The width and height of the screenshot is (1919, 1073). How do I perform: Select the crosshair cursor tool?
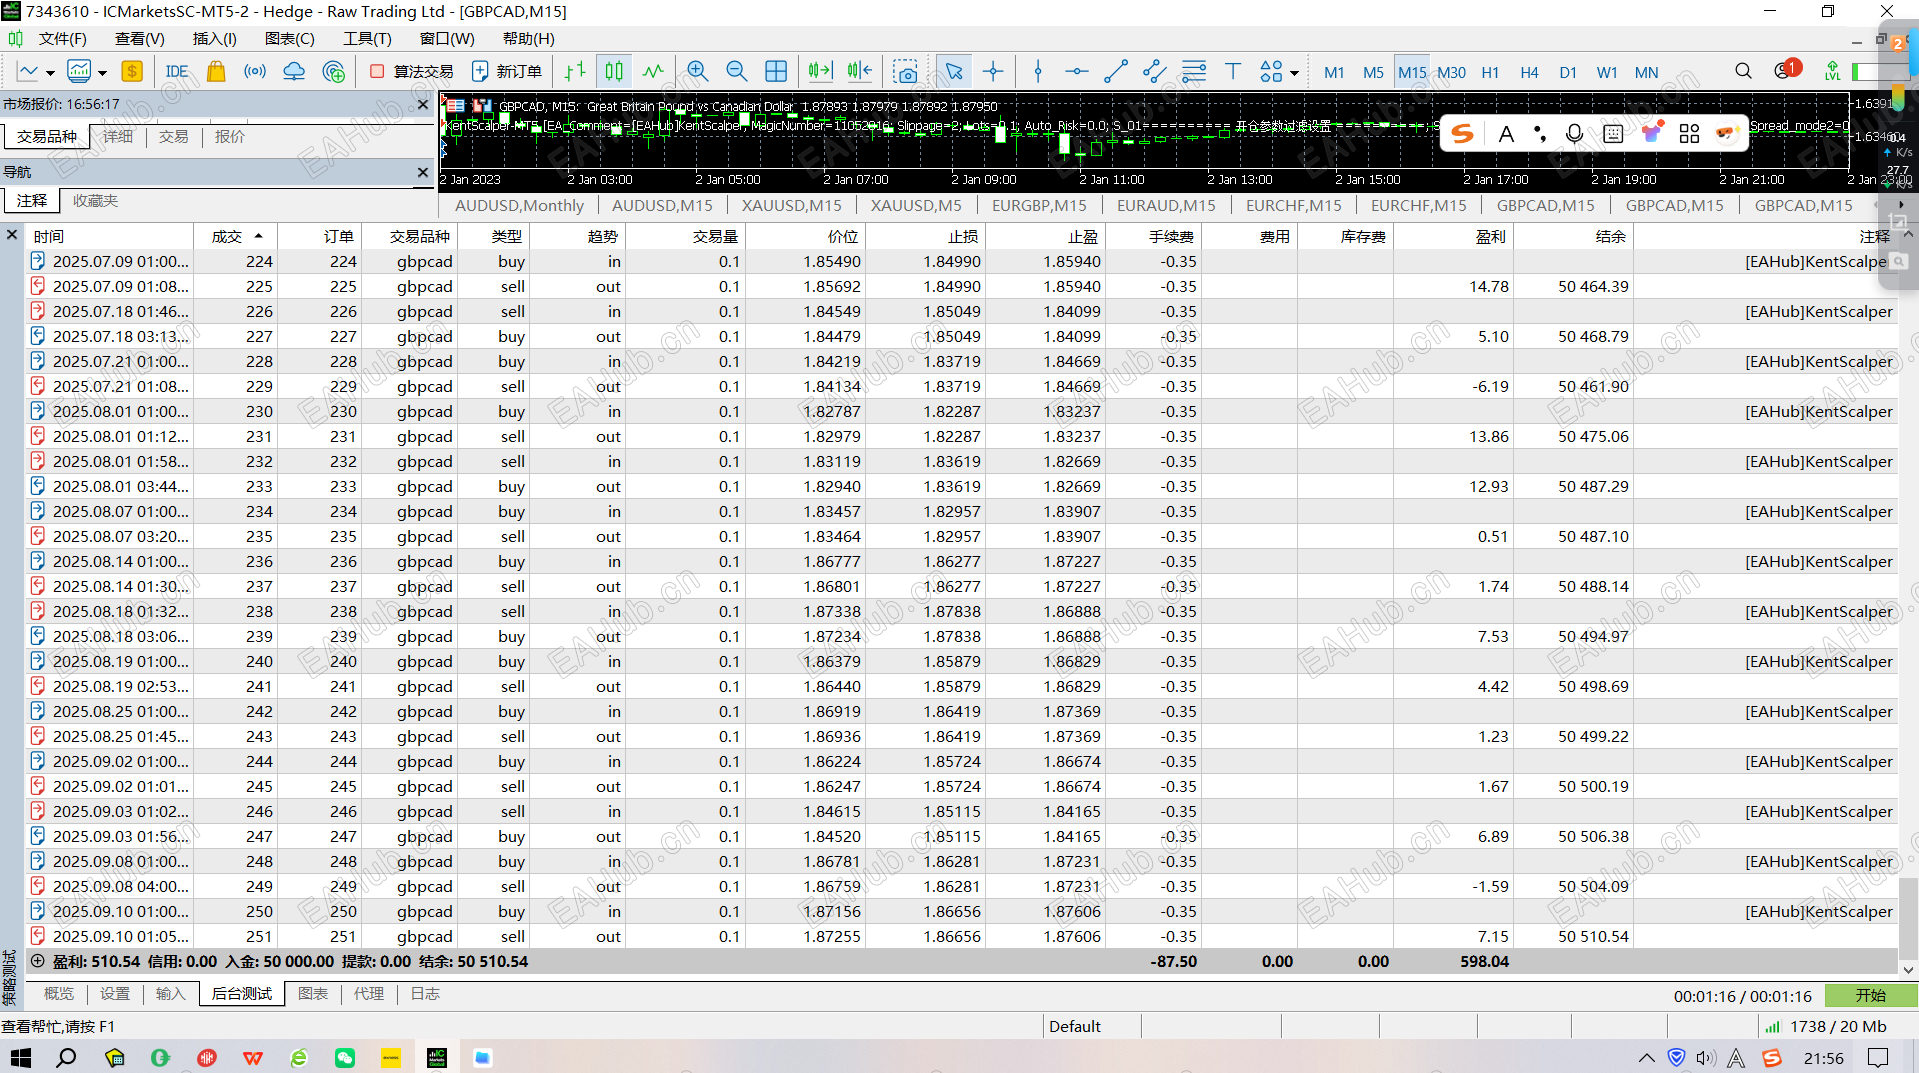click(x=992, y=71)
